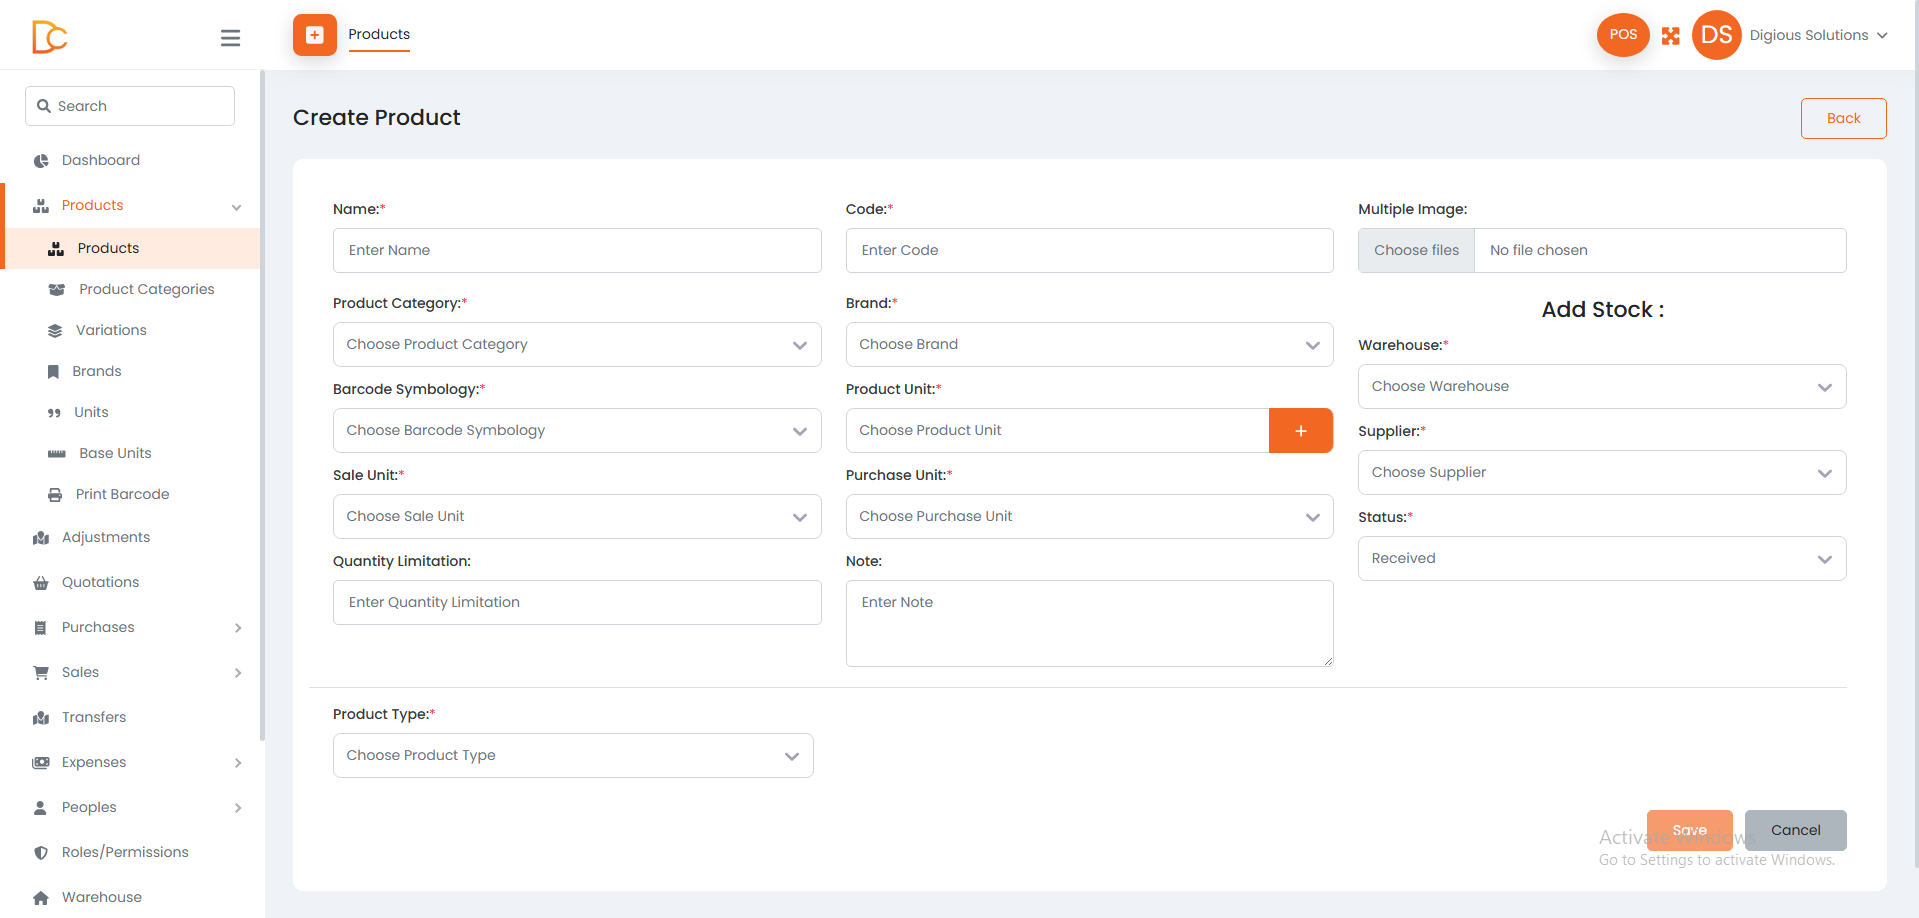Open Roles/Permissions menu item
Screen dimensions: 1919x918
[x=125, y=852]
